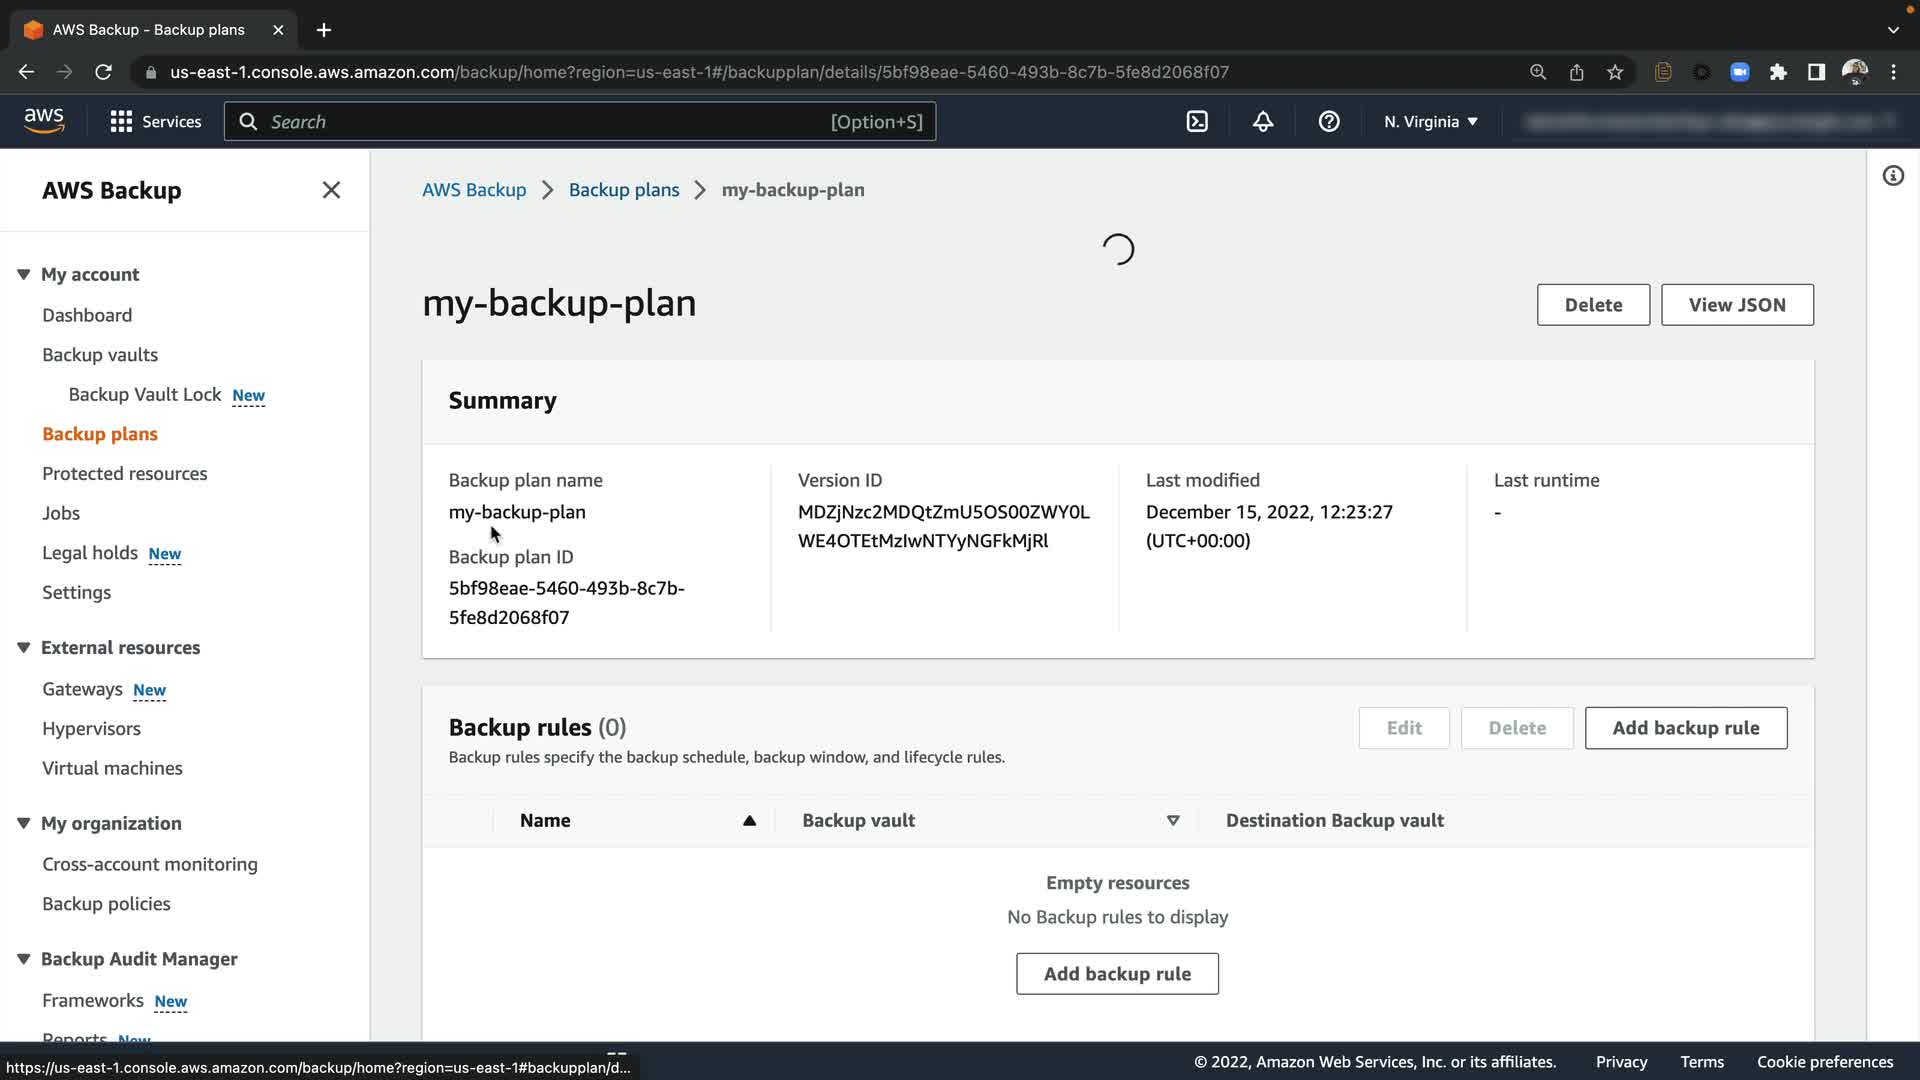The image size is (1920, 1080).
Task: Close the AWS Backup sidebar panel
Action: pos(331,190)
